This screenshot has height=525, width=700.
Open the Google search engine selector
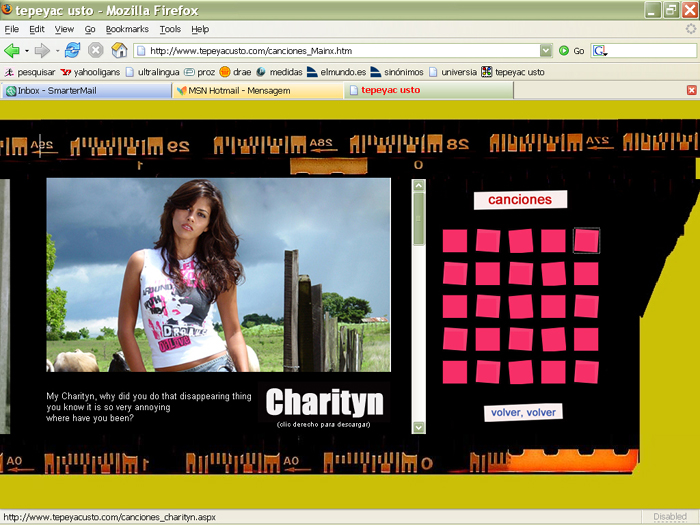pos(600,51)
